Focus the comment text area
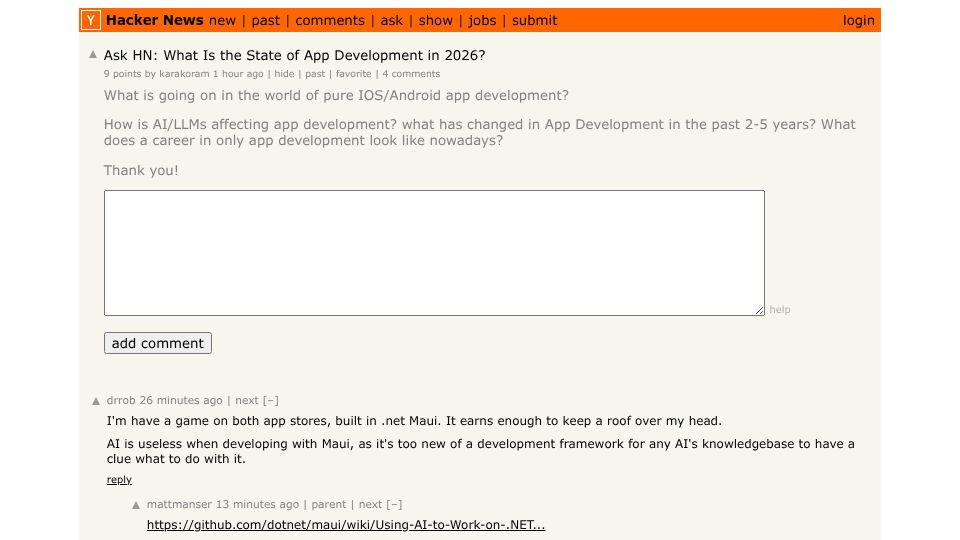 tap(434, 253)
